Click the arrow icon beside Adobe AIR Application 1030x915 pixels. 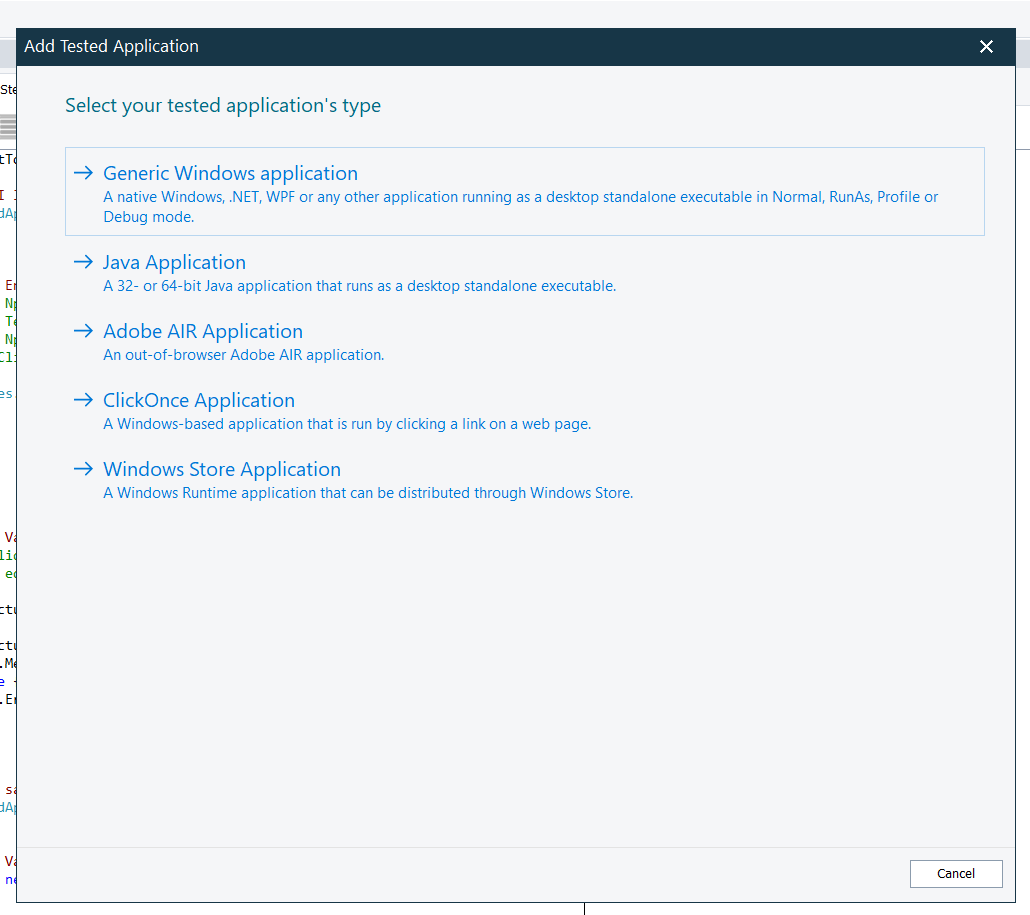84,331
